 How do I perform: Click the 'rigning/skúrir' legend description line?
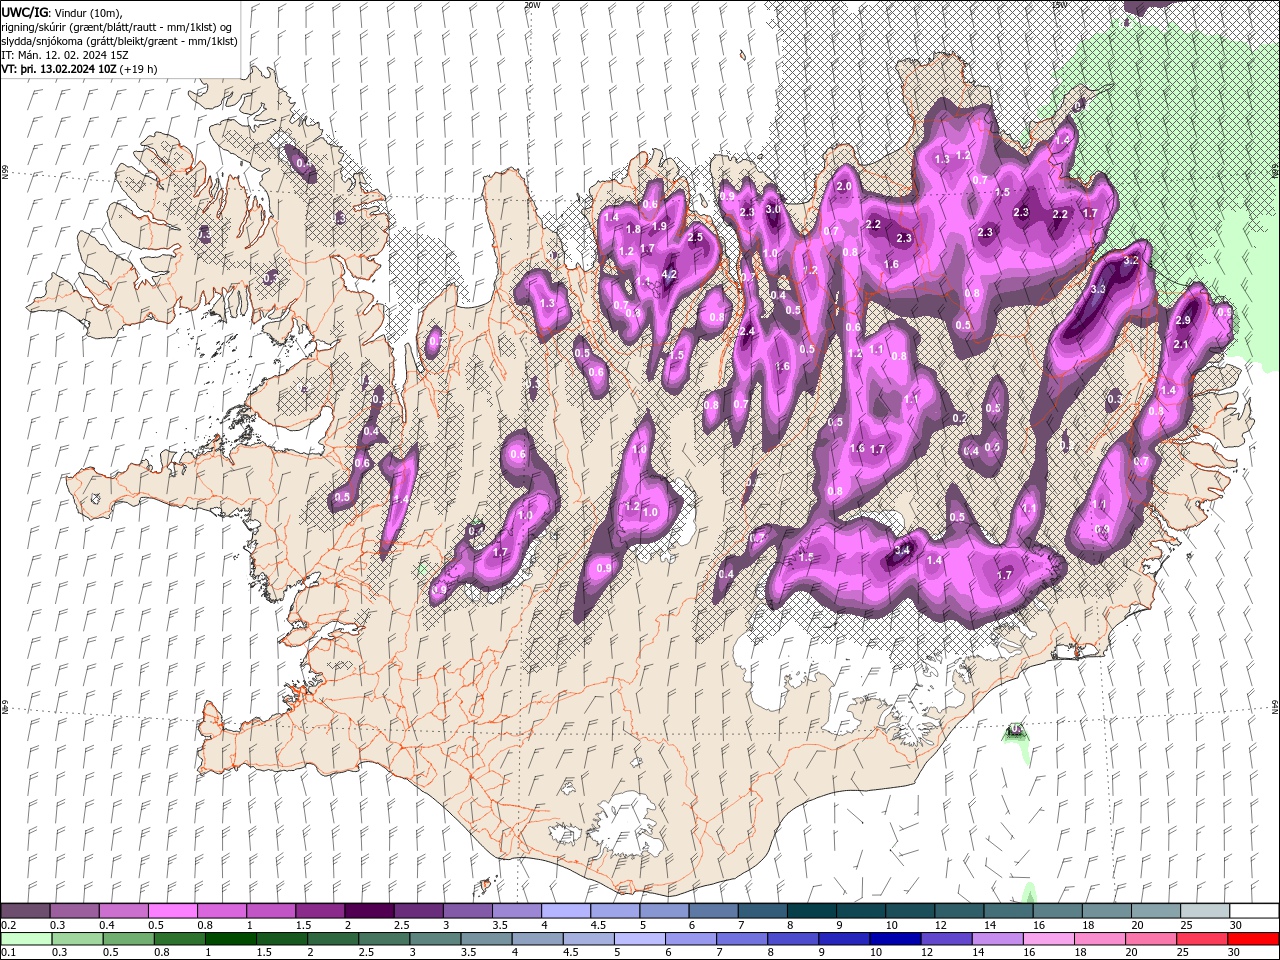tap(117, 27)
